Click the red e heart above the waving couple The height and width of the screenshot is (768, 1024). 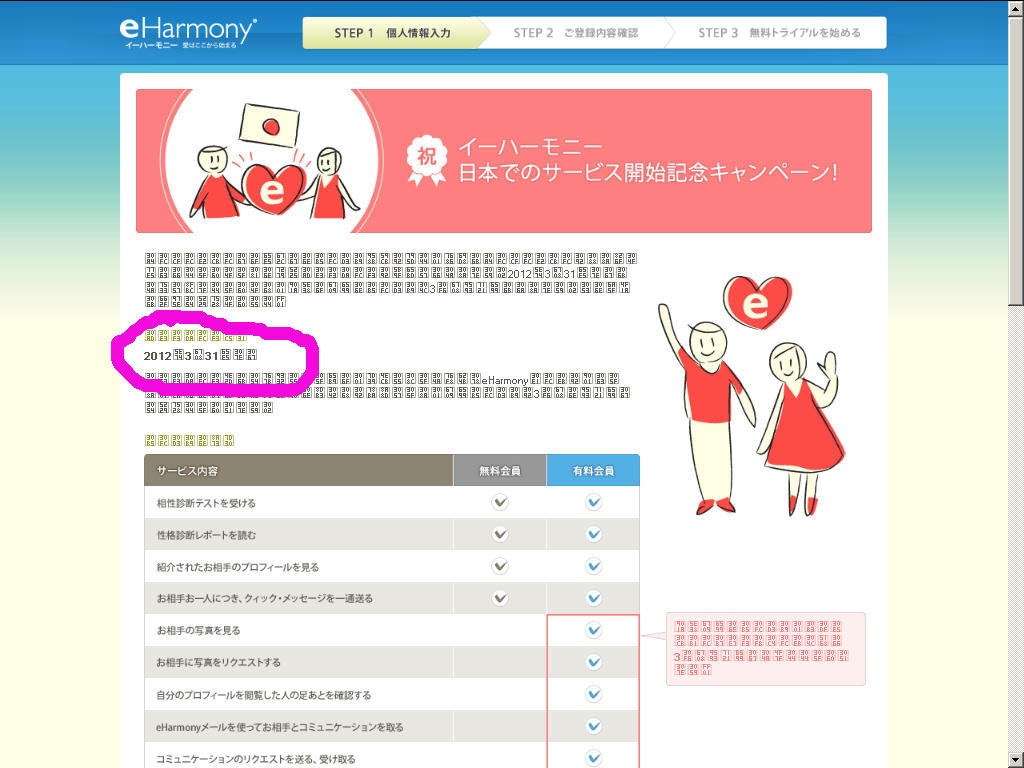(757, 302)
